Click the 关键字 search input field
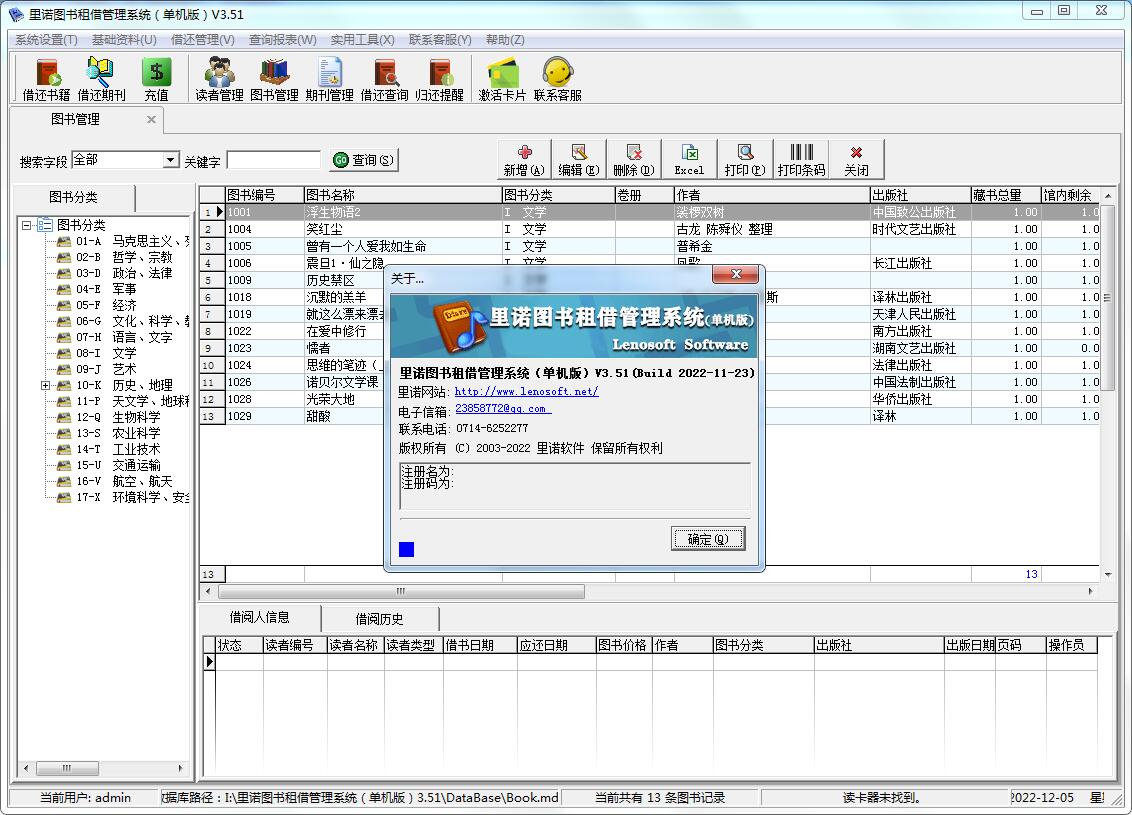1132x815 pixels. 273,160
